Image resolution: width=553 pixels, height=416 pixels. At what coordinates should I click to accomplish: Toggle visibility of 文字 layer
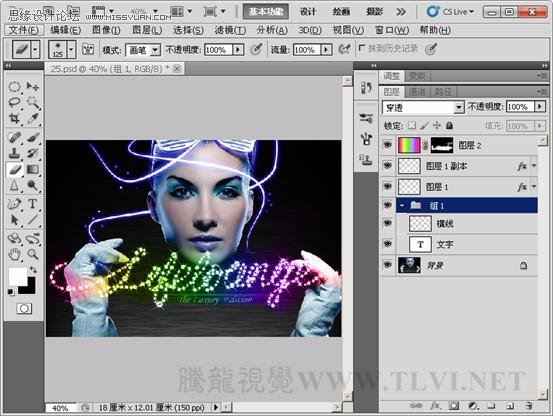click(388, 244)
